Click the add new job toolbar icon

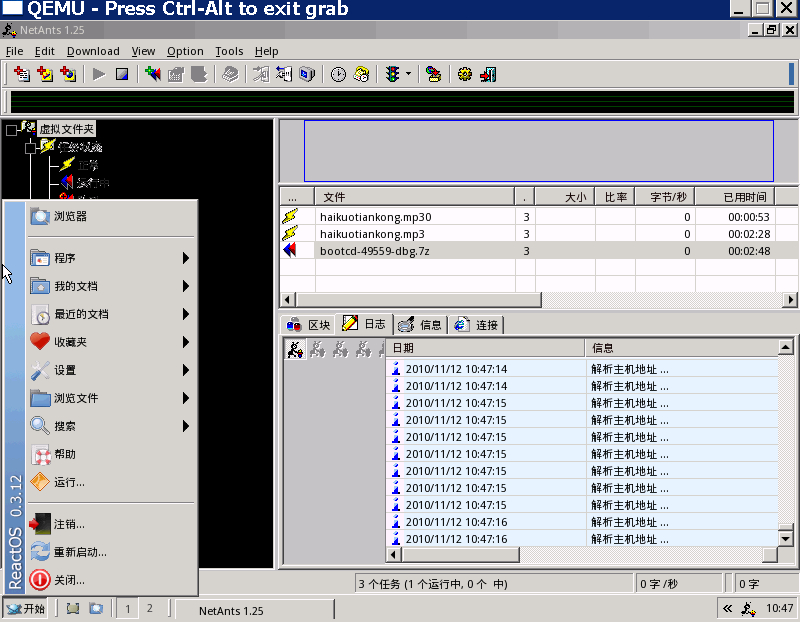pos(22,74)
